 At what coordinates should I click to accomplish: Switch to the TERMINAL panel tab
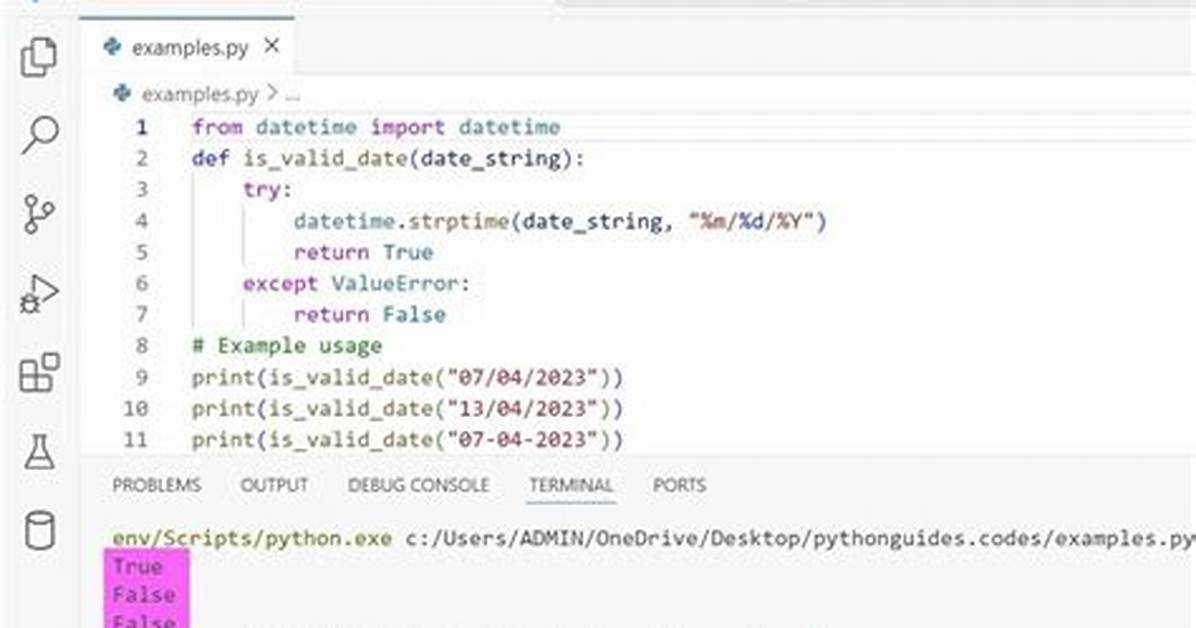point(571,485)
